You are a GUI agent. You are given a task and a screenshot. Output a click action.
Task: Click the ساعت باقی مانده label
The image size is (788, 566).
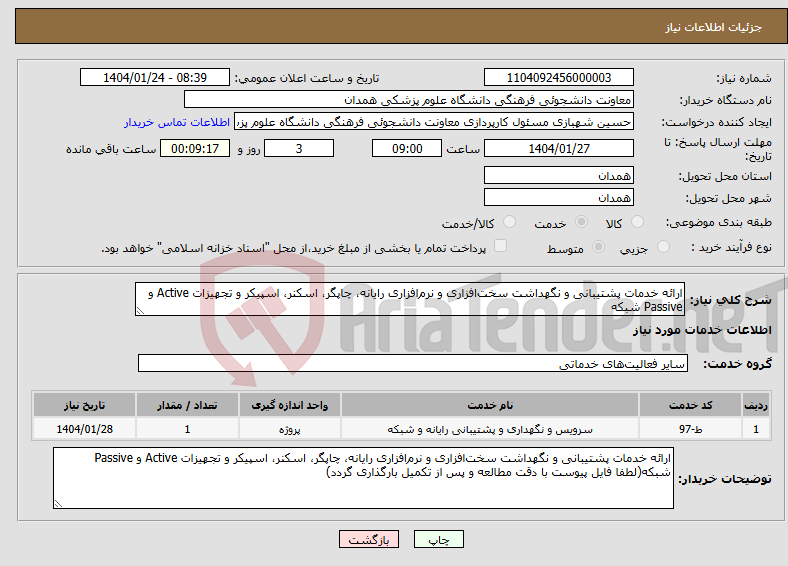tap(111, 149)
